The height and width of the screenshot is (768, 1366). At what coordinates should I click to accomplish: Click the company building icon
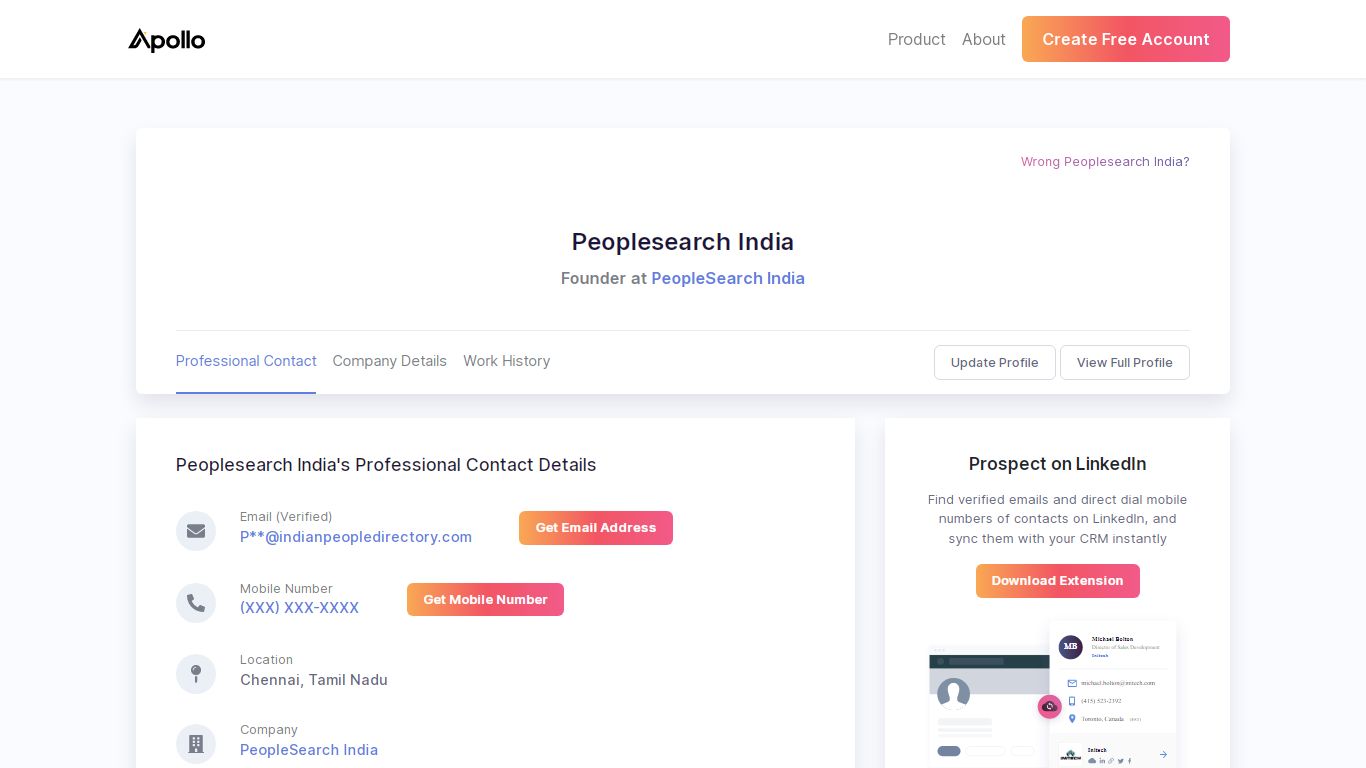(196, 744)
